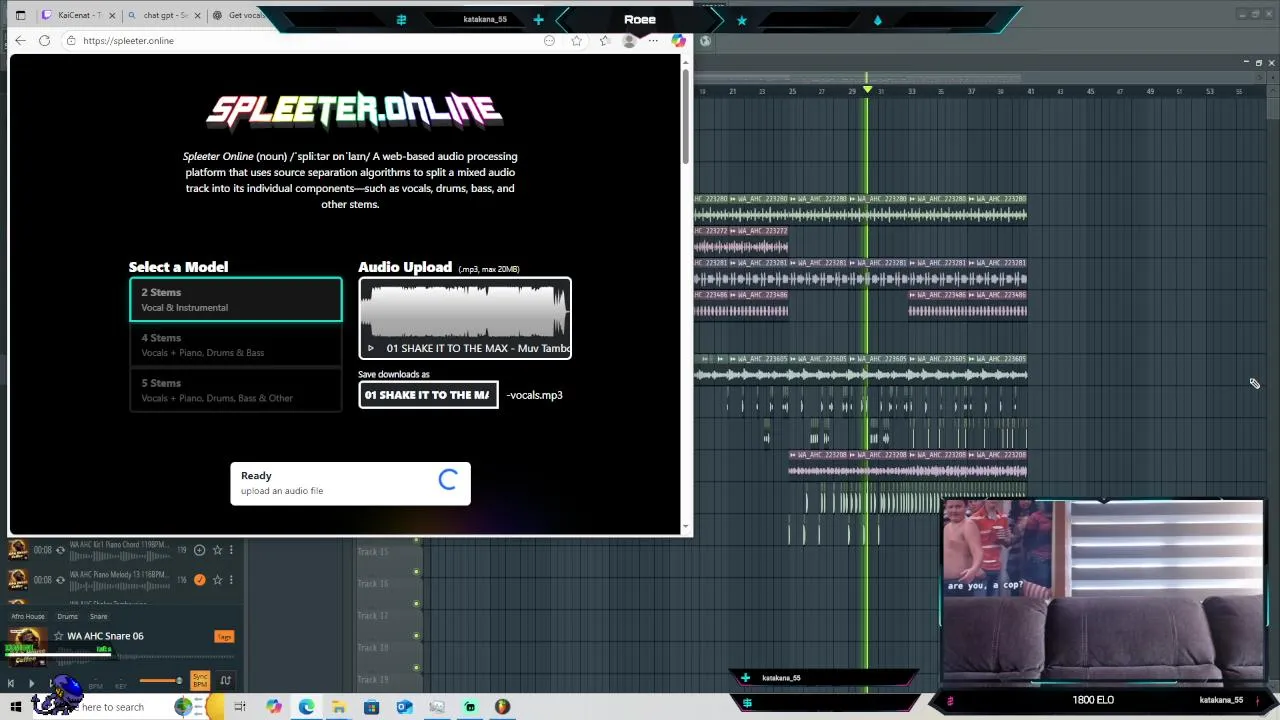Skip to previous sample in player
1280x720 pixels.
11,683
